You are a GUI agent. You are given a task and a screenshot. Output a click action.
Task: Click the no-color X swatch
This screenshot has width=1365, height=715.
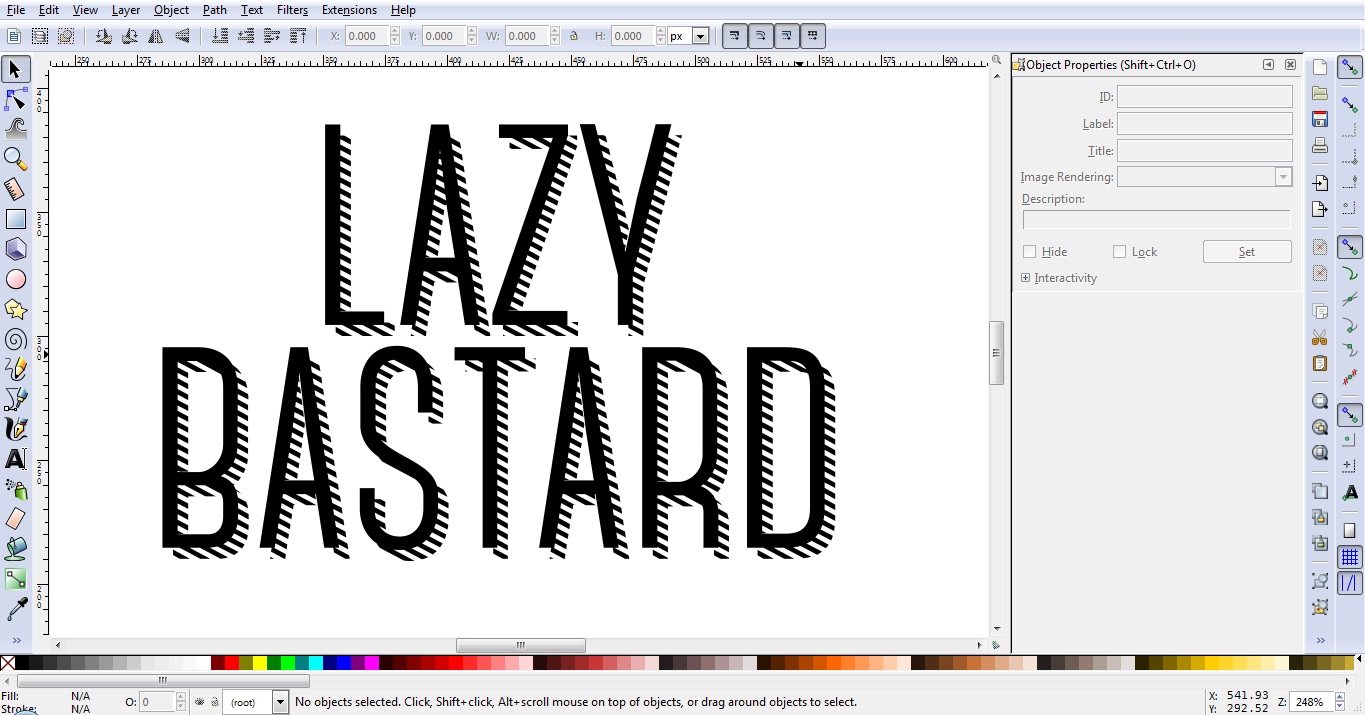pyautogui.click(x=8, y=662)
